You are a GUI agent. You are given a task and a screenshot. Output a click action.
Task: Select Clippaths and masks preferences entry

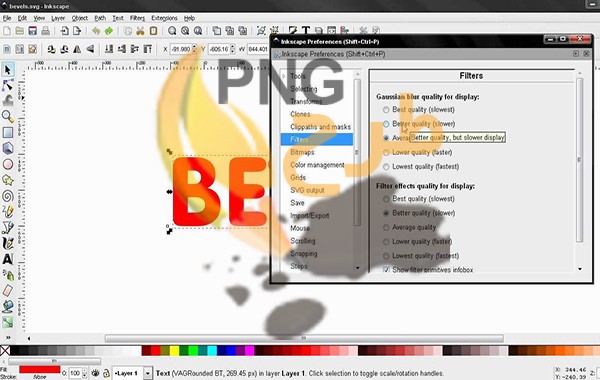coord(320,127)
